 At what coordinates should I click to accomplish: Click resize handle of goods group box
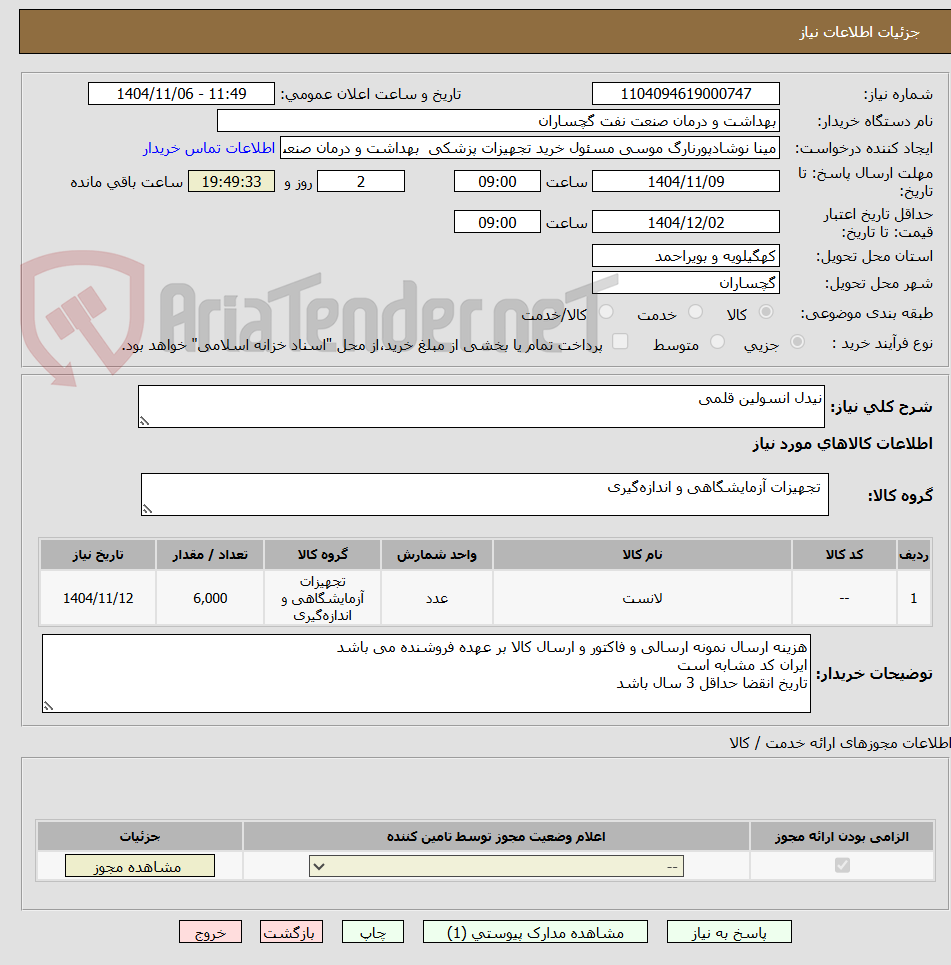(147, 510)
